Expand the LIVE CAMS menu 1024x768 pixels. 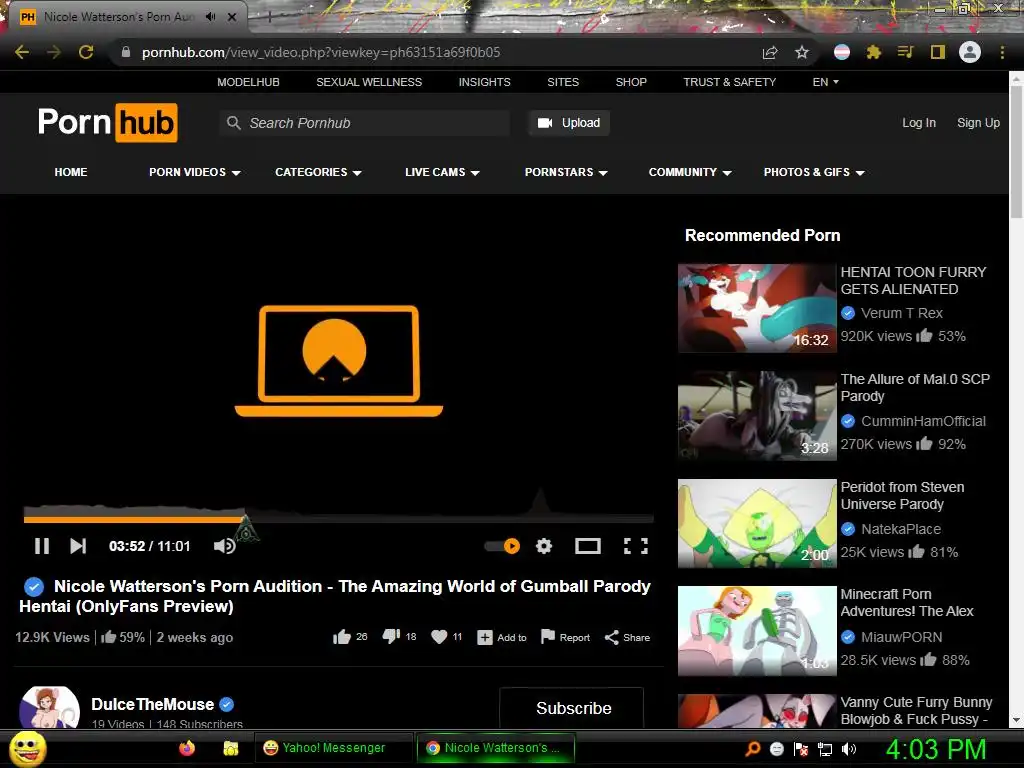(x=442, y=172)
